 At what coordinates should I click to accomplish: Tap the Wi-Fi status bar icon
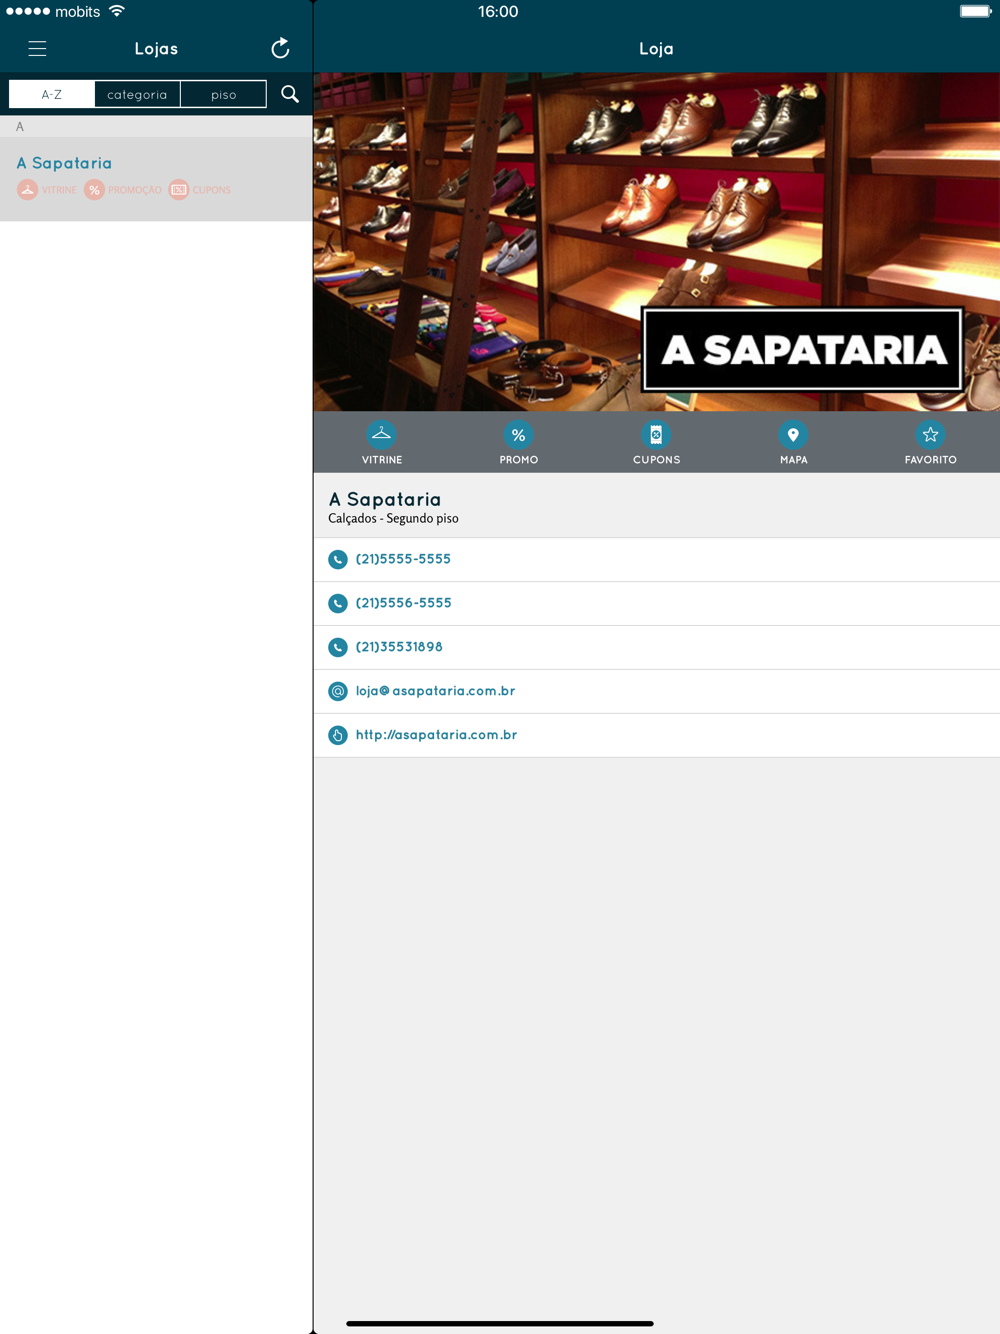pyautogui.click(x=117, y=11)
